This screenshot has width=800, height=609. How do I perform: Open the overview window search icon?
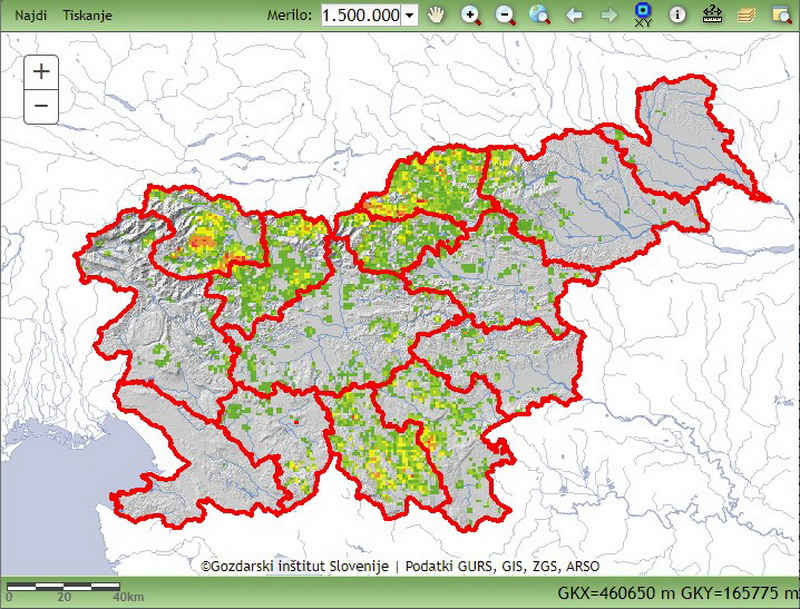[782, 15]
